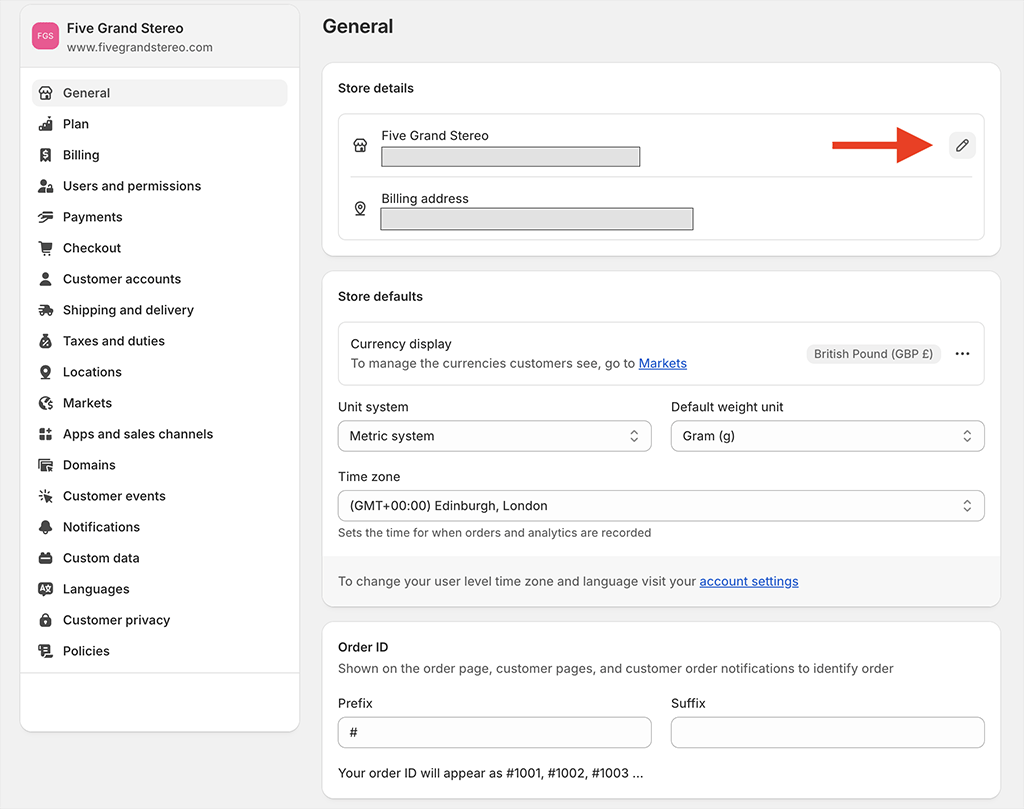Click the Store details heading
The image size is (1024, 809).
pyautogui.click(x=376, y=88)
